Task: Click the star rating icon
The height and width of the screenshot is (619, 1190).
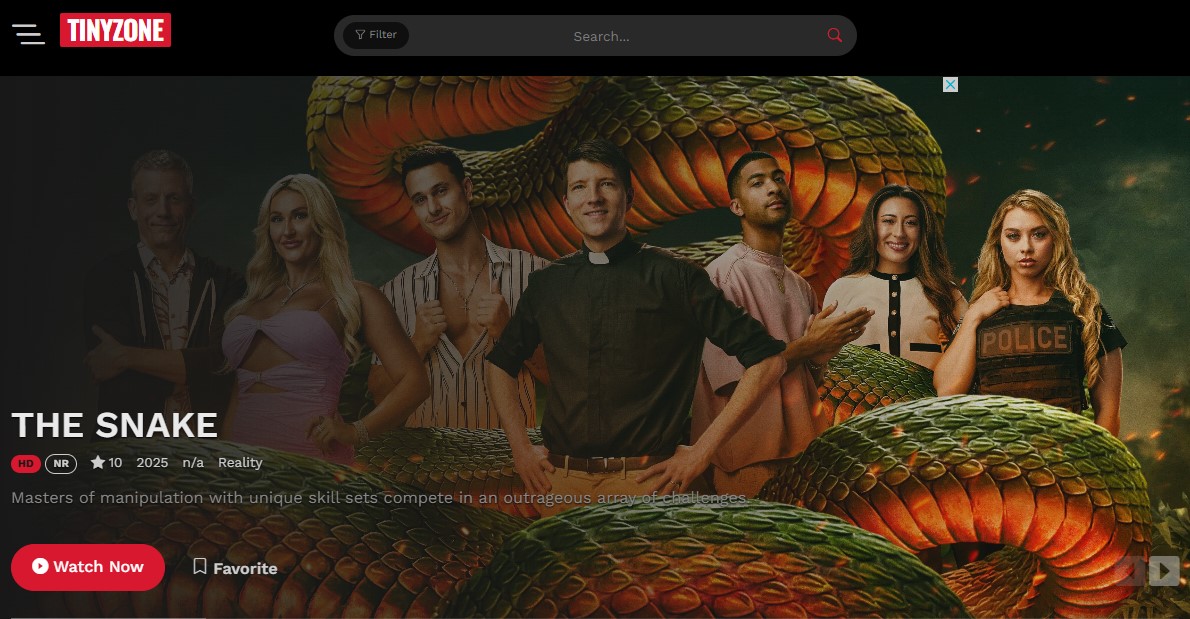Action: click(98, 462)
